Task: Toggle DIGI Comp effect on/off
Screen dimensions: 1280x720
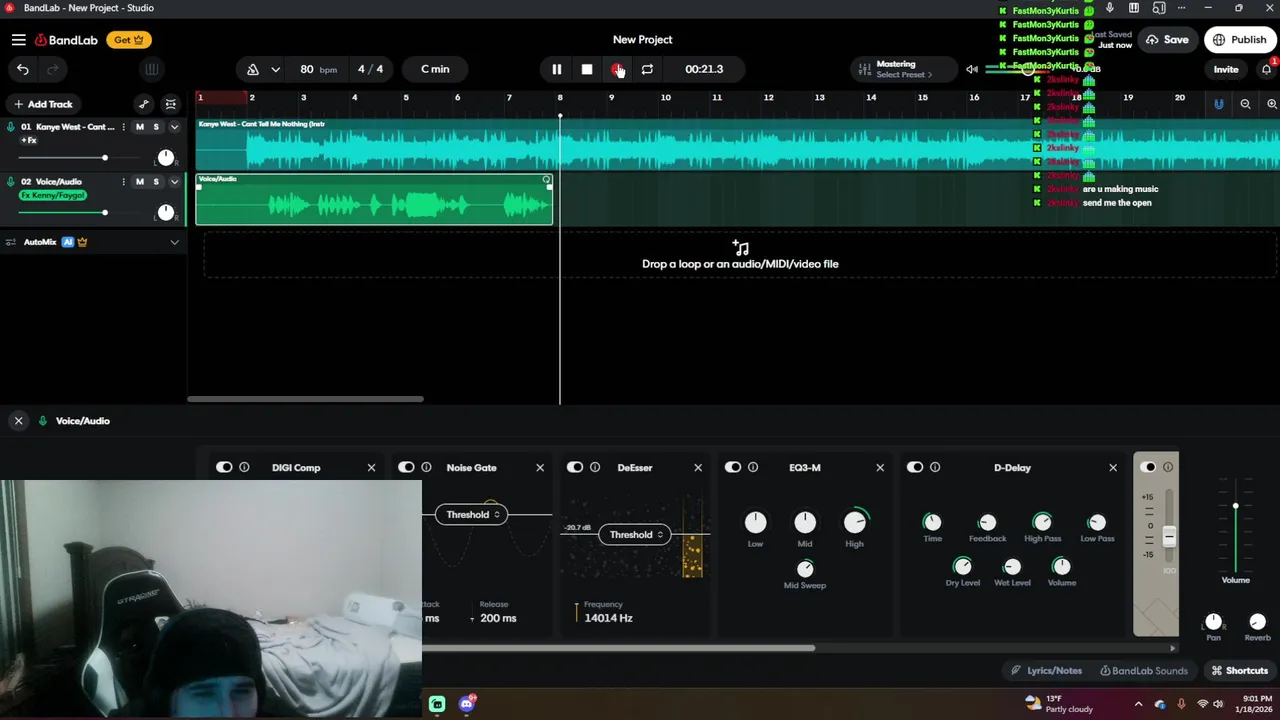Action: [x=224, y=467]
